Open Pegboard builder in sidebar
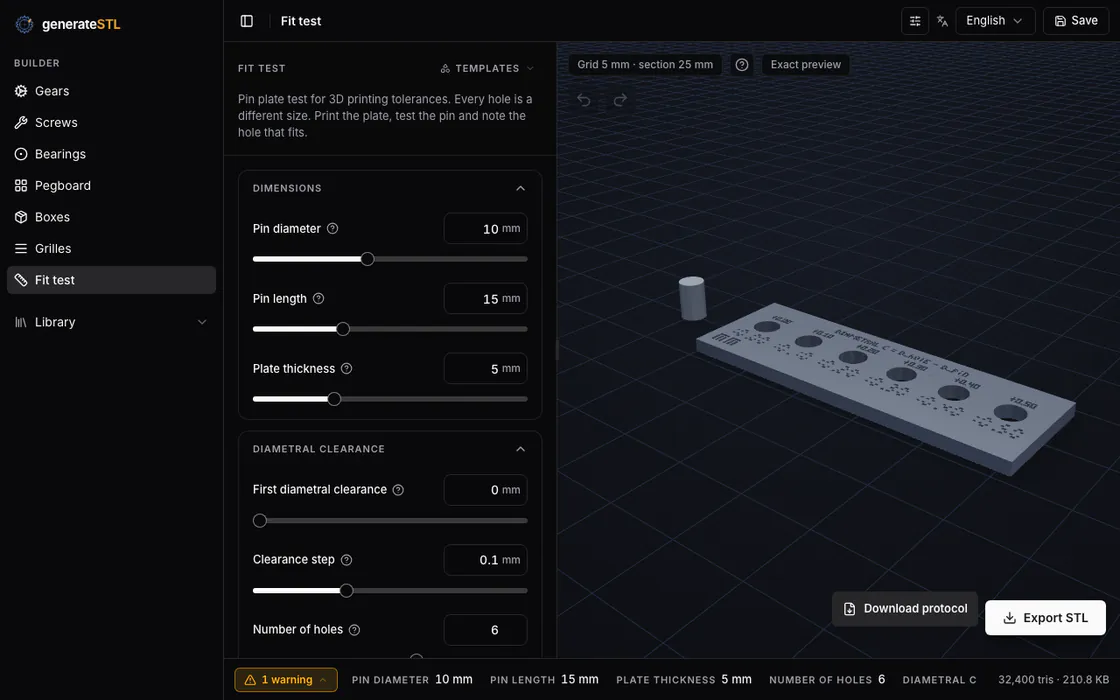The width and height of the screenshot is (1120, 700). coord(111,186)
